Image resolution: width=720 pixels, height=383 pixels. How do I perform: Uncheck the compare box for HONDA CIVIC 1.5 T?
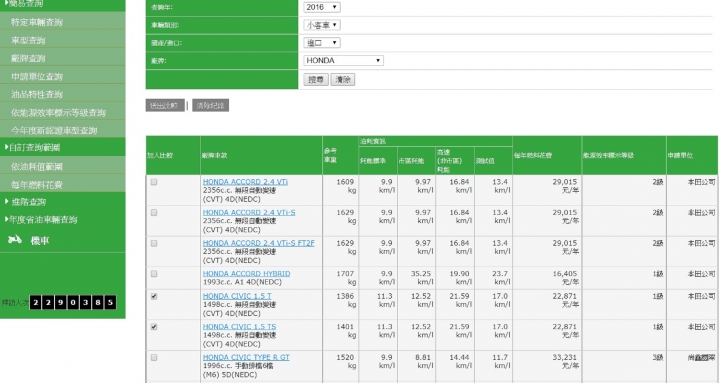click(x=154, y=296)
